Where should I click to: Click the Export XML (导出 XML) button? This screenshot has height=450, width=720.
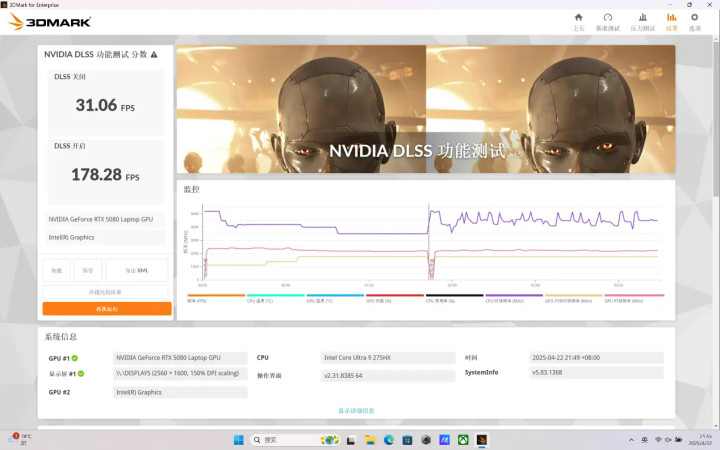coord(137,270)
